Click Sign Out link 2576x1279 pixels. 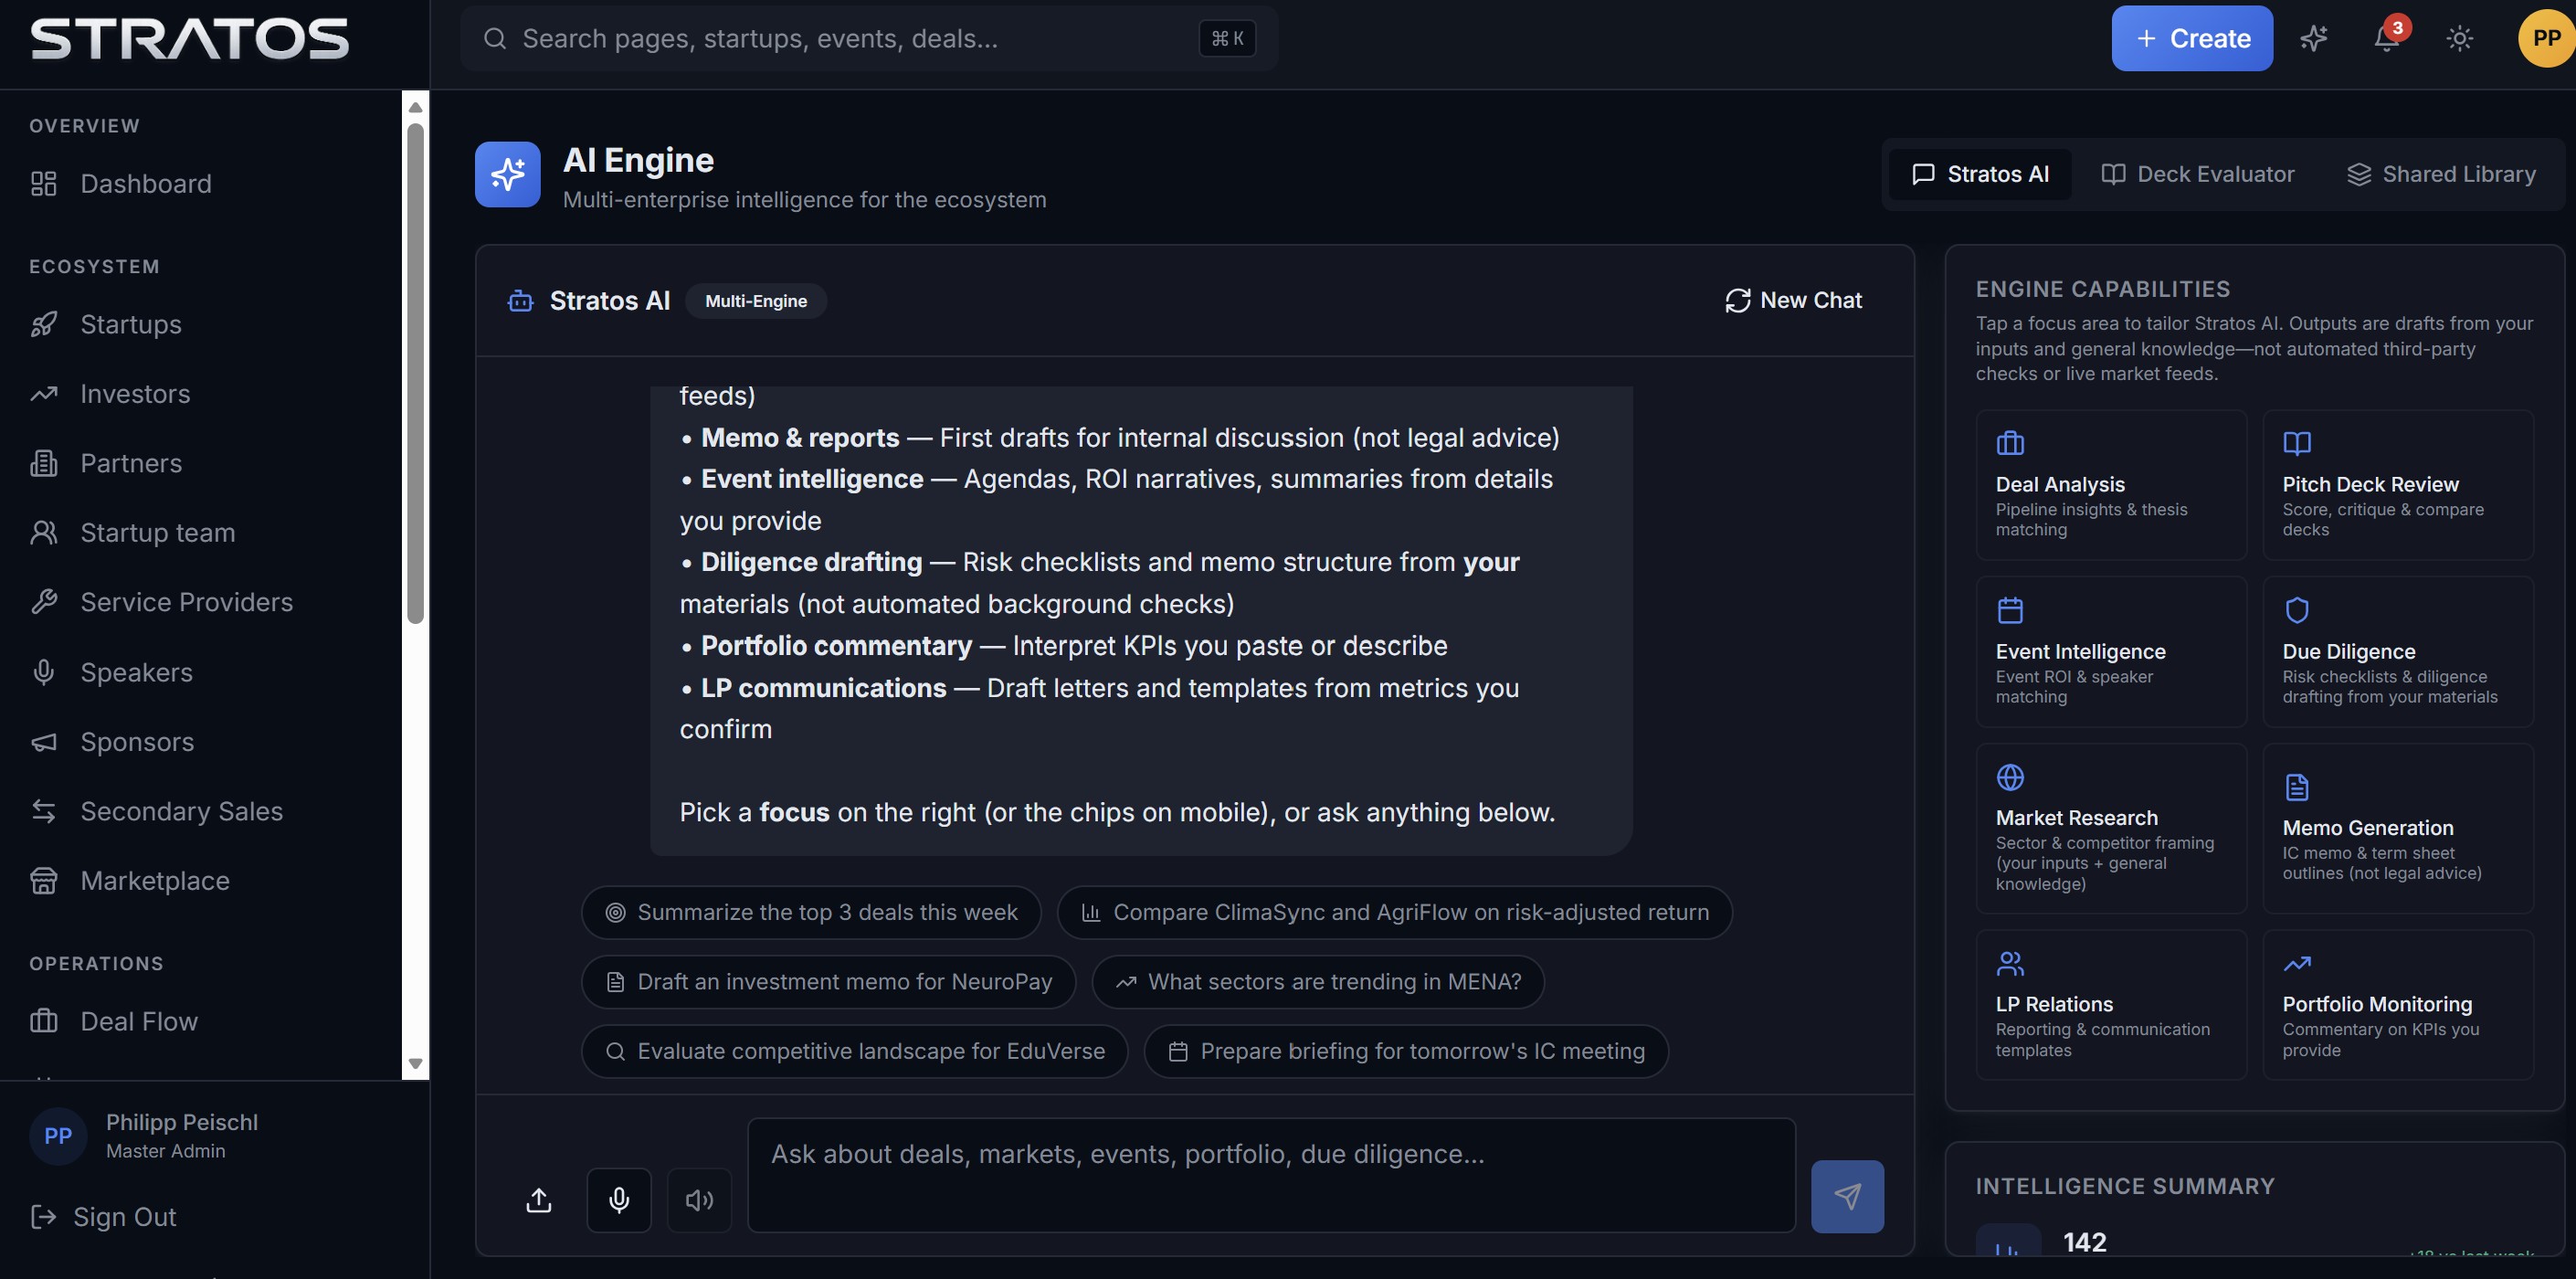[103, 1217]
